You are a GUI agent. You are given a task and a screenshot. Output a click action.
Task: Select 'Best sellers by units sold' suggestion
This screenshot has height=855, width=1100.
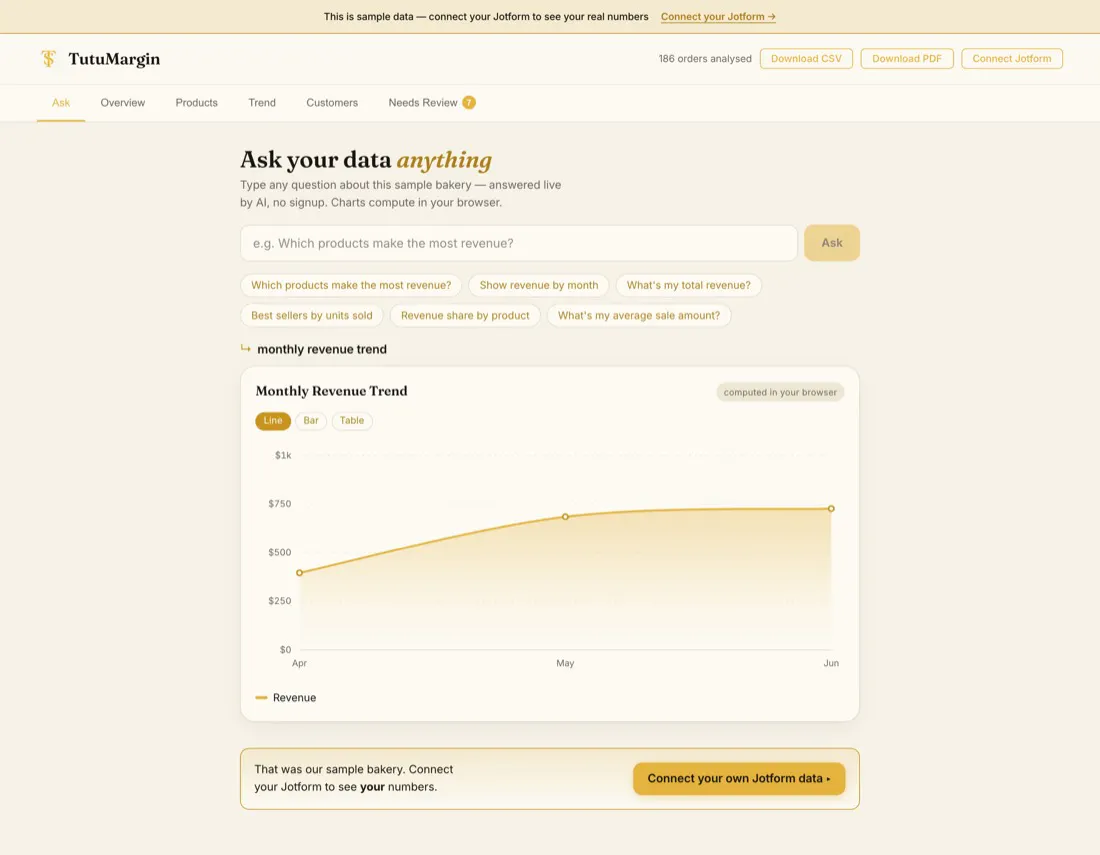(x=311, y=316)
